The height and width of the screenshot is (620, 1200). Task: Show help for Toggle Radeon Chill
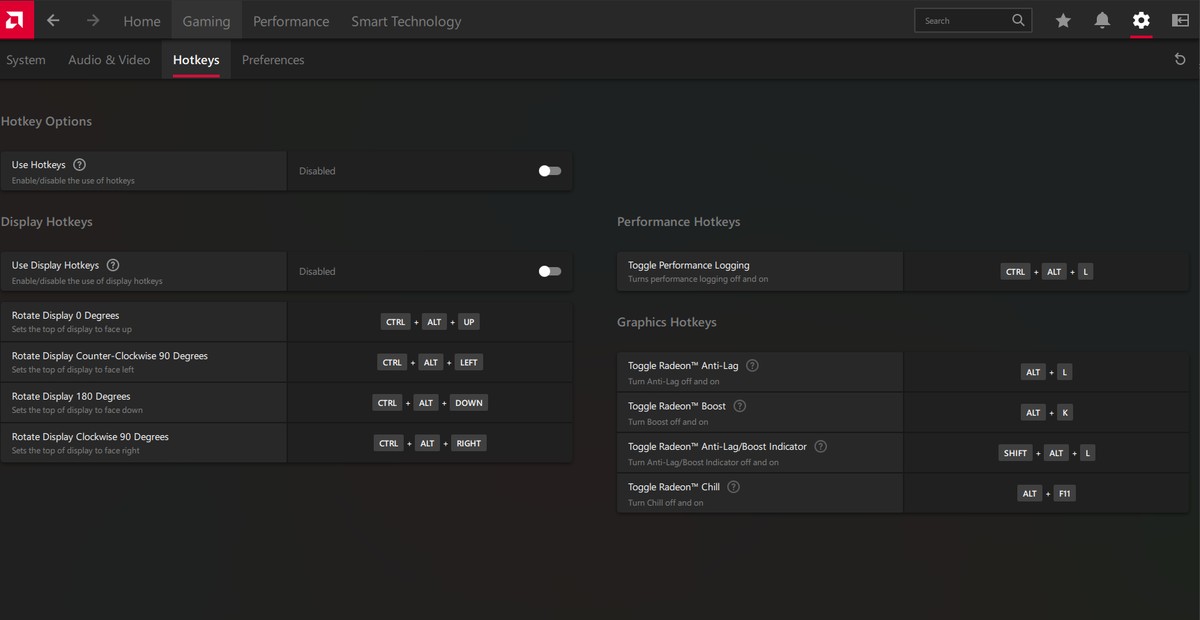(x=734, y=487)
